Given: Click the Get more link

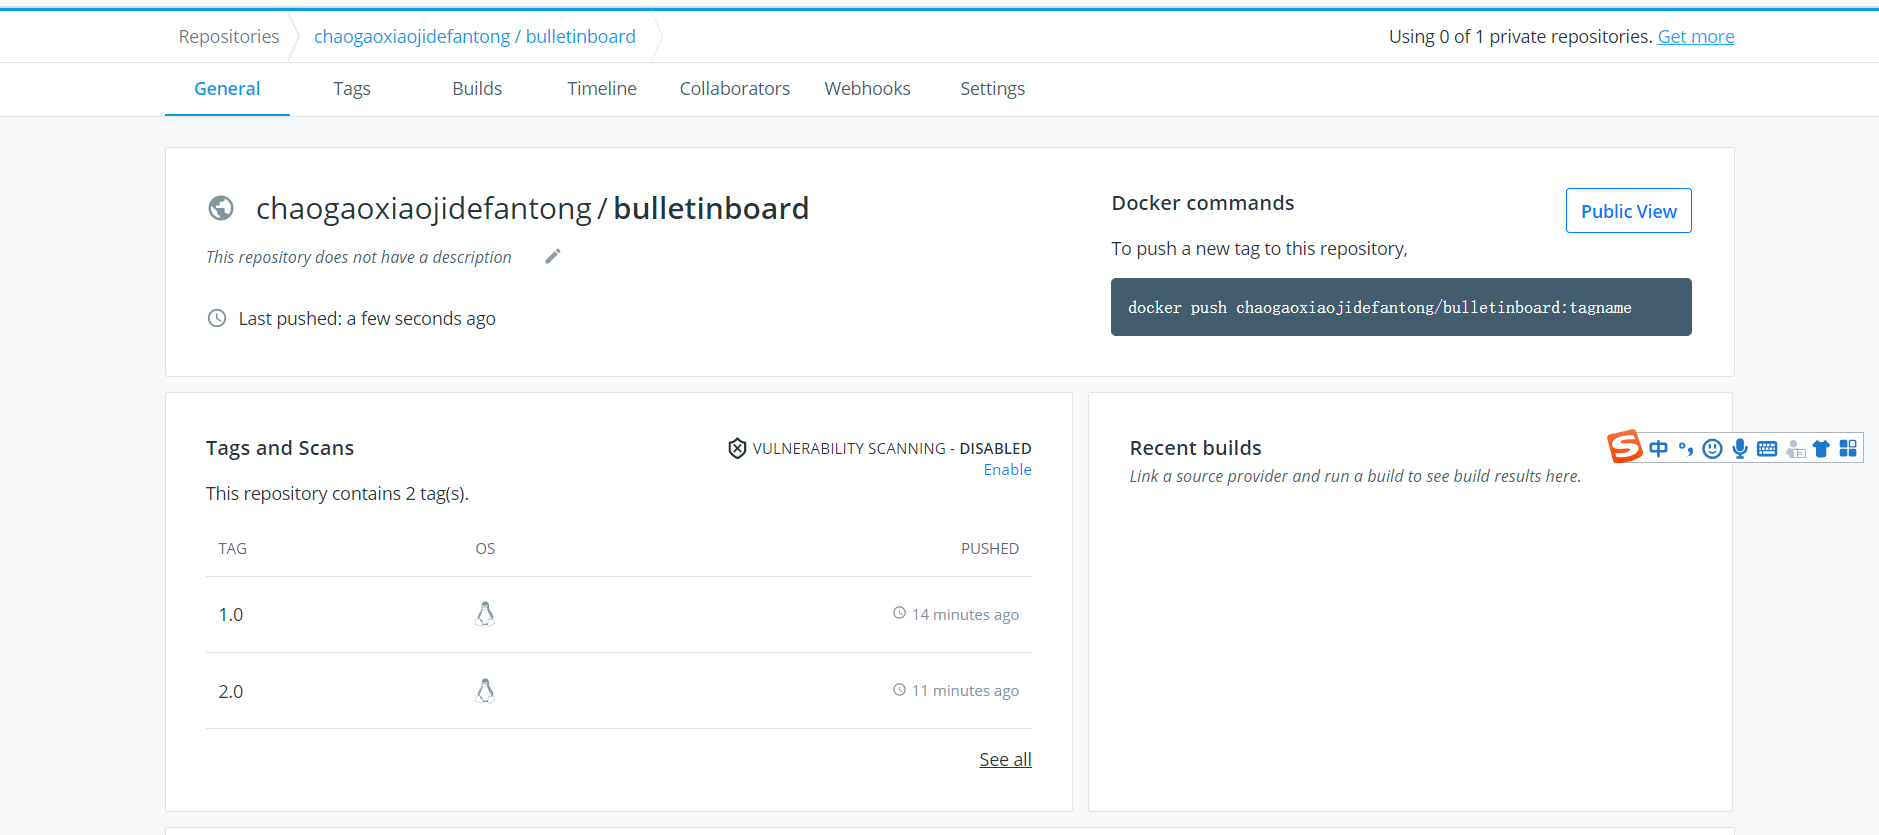Looking at the screenshot, I should 1696,36.
